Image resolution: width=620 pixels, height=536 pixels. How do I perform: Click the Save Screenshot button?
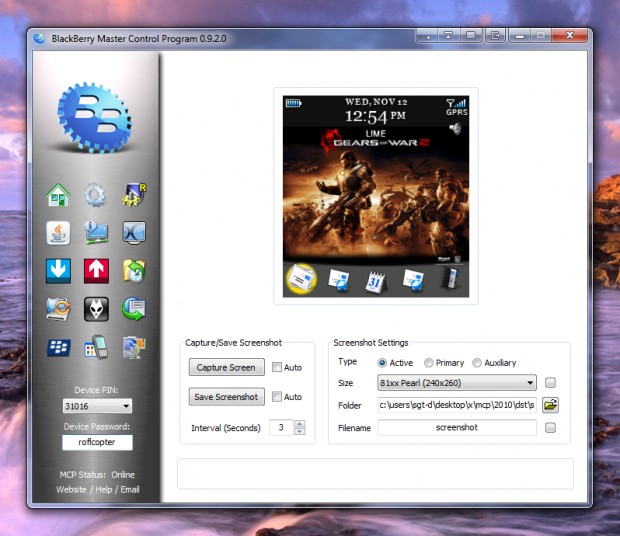click(x=226, y=396)
